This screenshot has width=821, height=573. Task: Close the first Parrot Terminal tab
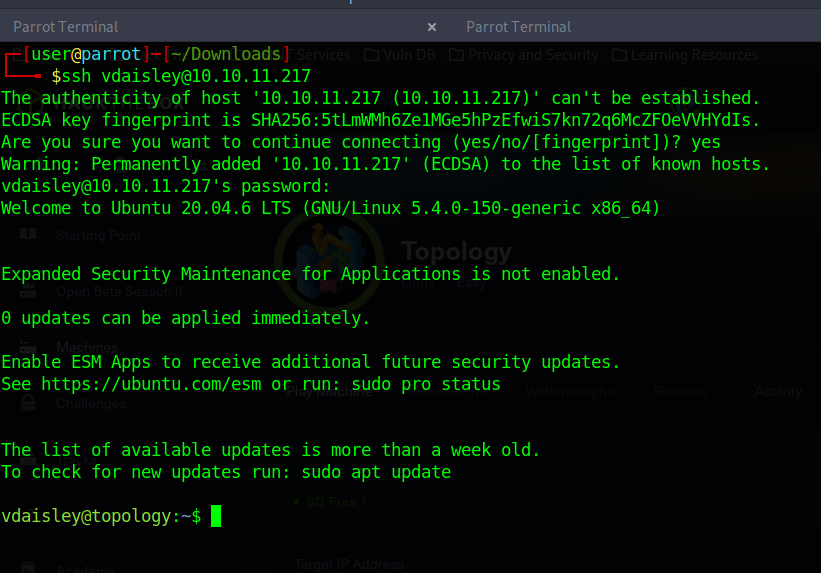pyautogui.click(x=432, y=27)
